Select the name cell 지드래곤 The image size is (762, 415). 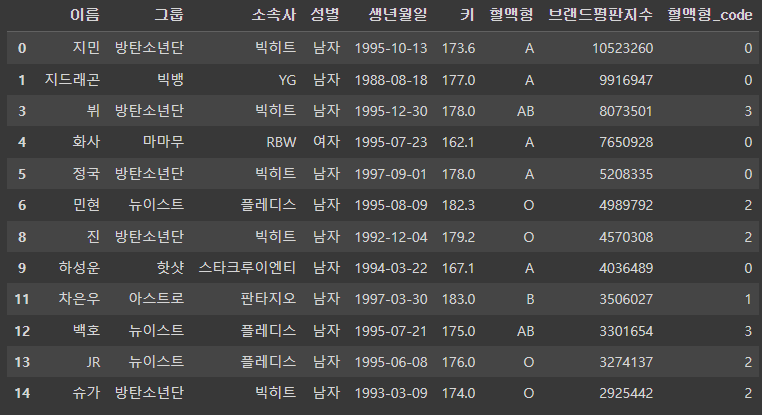[72, 79]
